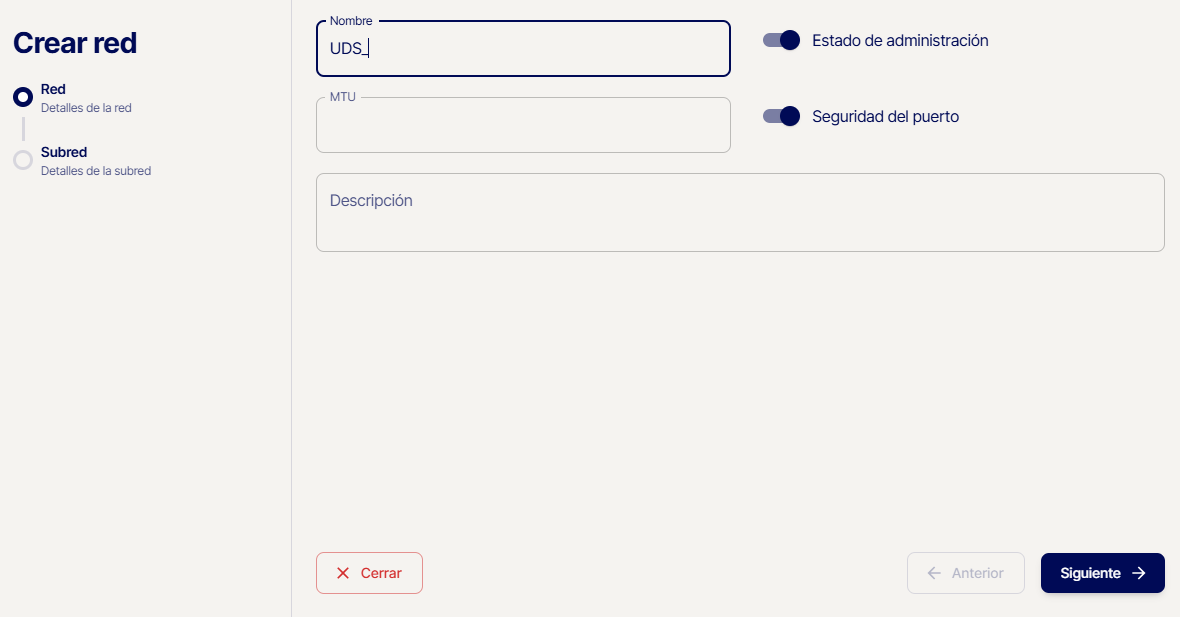The image size is (1180, 617).
Task: Click the Subred step circle indicator
Action: (x=23, y=160)
